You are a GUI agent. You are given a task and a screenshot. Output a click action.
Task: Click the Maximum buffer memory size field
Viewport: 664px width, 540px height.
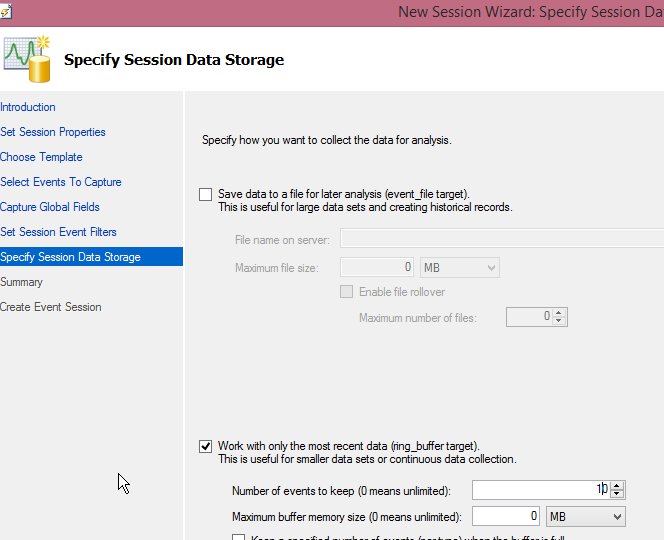506,517
